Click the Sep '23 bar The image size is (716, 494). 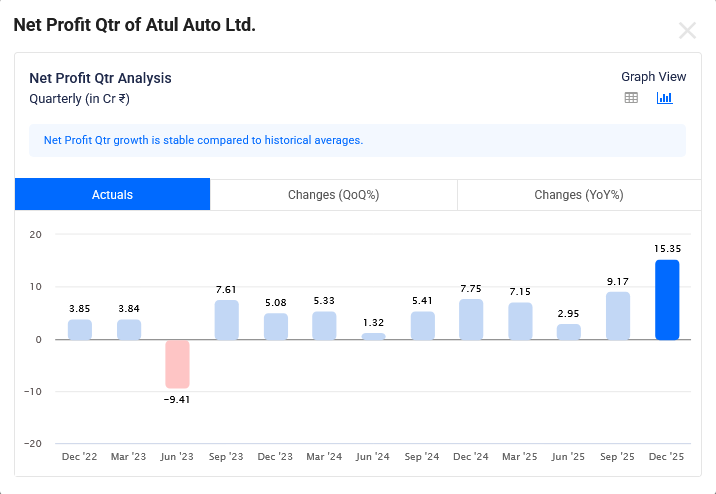(227, 320)
